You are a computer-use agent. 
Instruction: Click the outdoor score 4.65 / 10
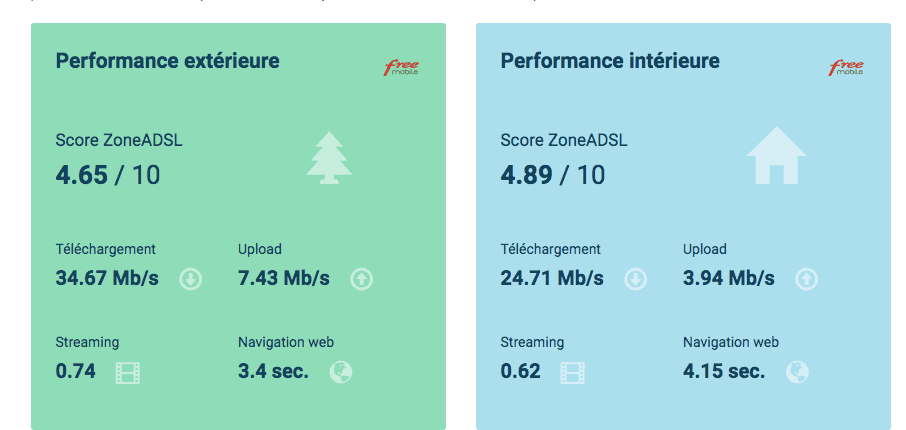107,175
